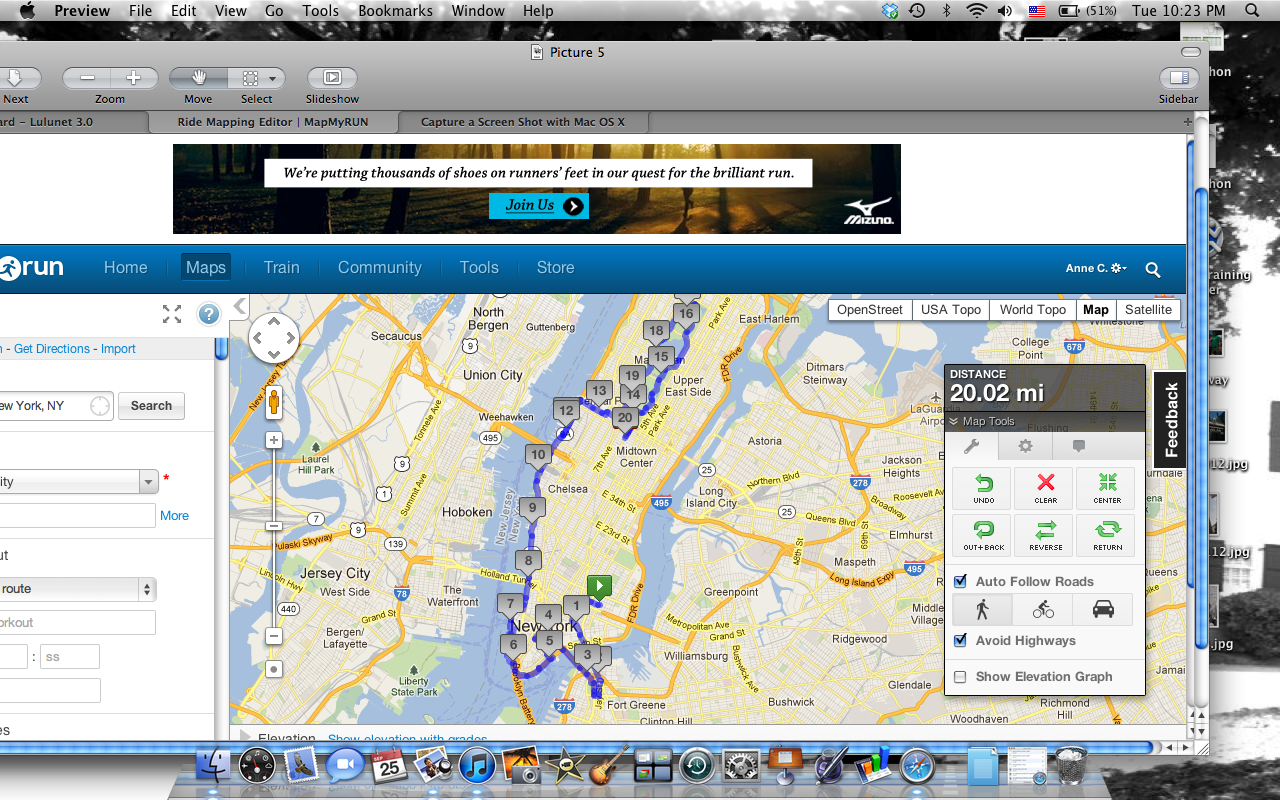
Task: Click the Get Directions link
Action: pos(52,349)
